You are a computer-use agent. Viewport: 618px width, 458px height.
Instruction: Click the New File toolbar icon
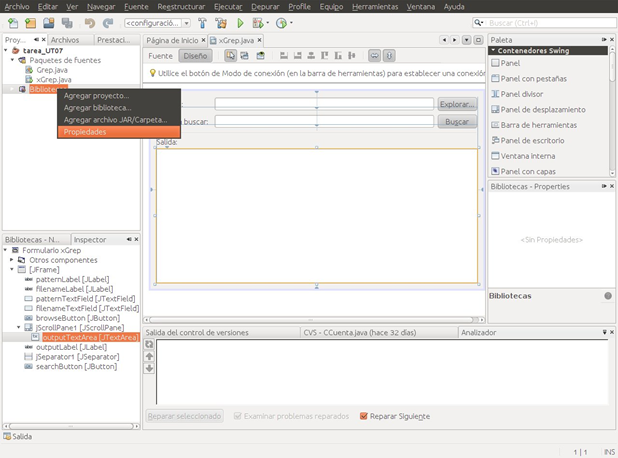pyautogui.click(x=13, y=23)
